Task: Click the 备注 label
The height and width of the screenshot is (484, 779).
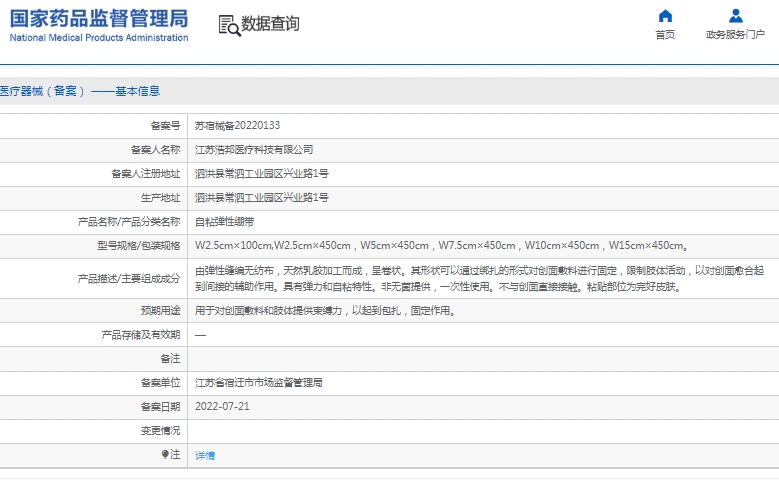Action: coord(170,358)
